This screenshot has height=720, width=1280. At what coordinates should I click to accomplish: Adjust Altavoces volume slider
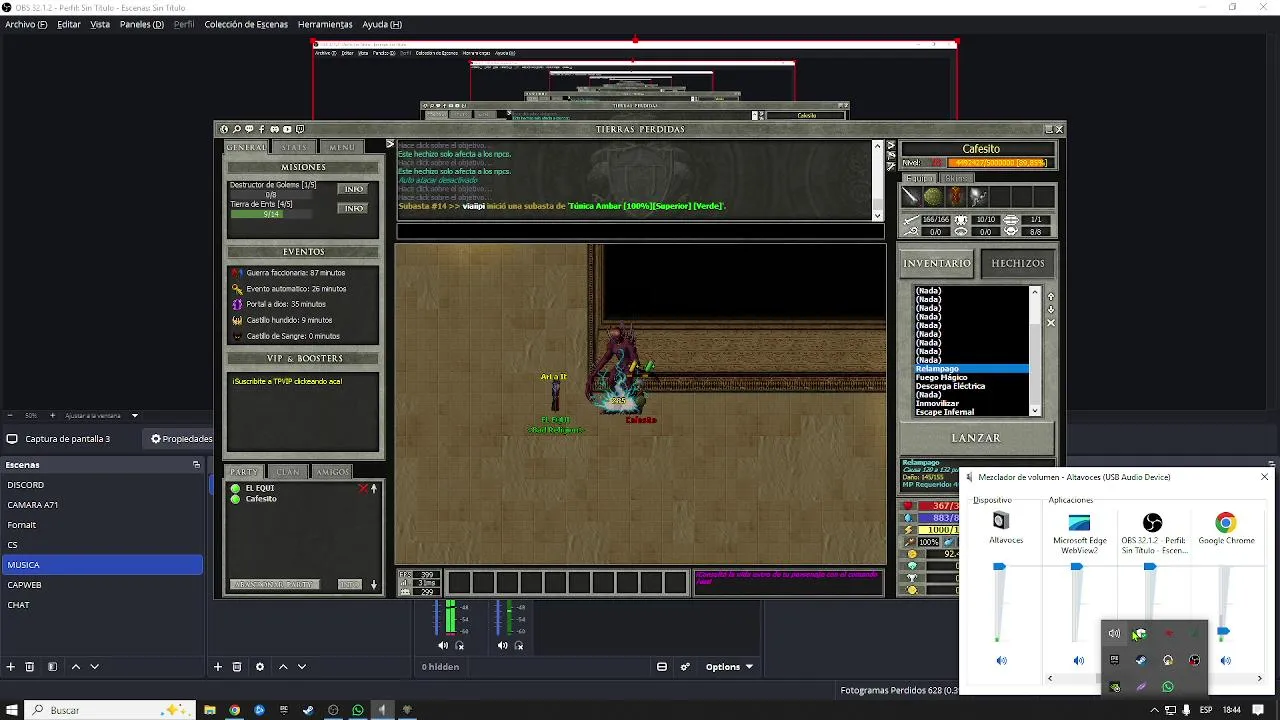tap(999, 567)
